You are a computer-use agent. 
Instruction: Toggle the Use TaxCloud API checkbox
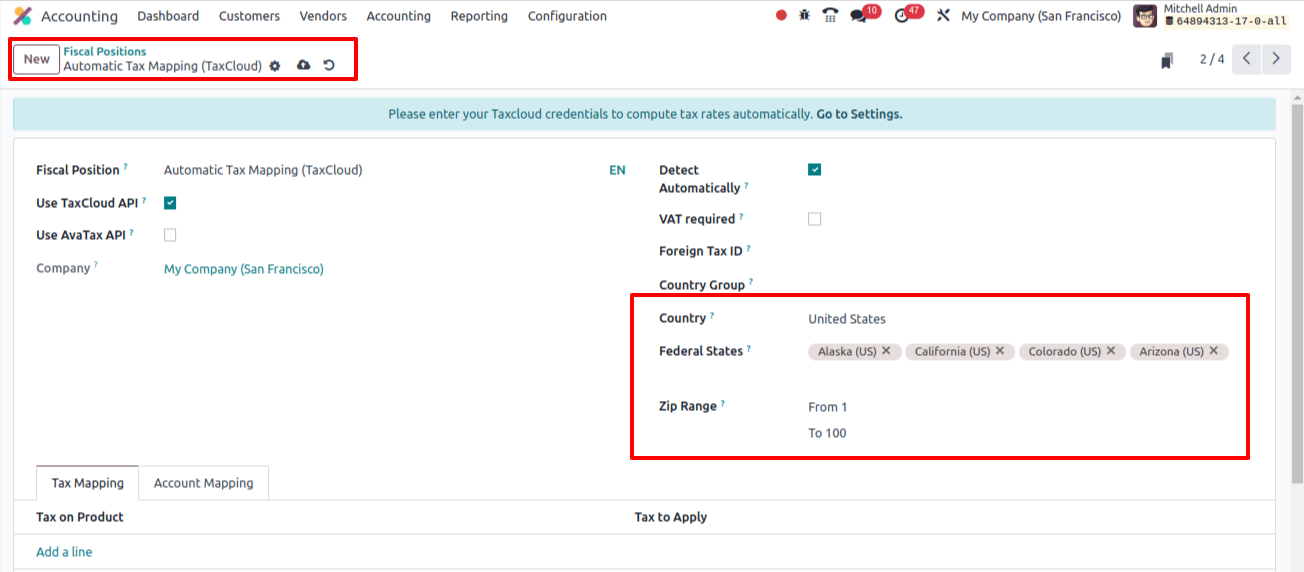click(170, 203)
